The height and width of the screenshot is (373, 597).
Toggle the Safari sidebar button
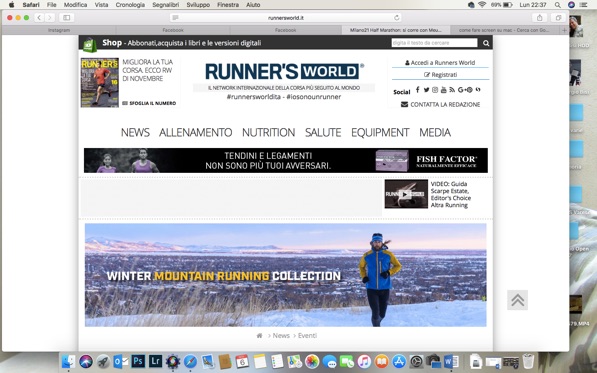pos(67,18)
